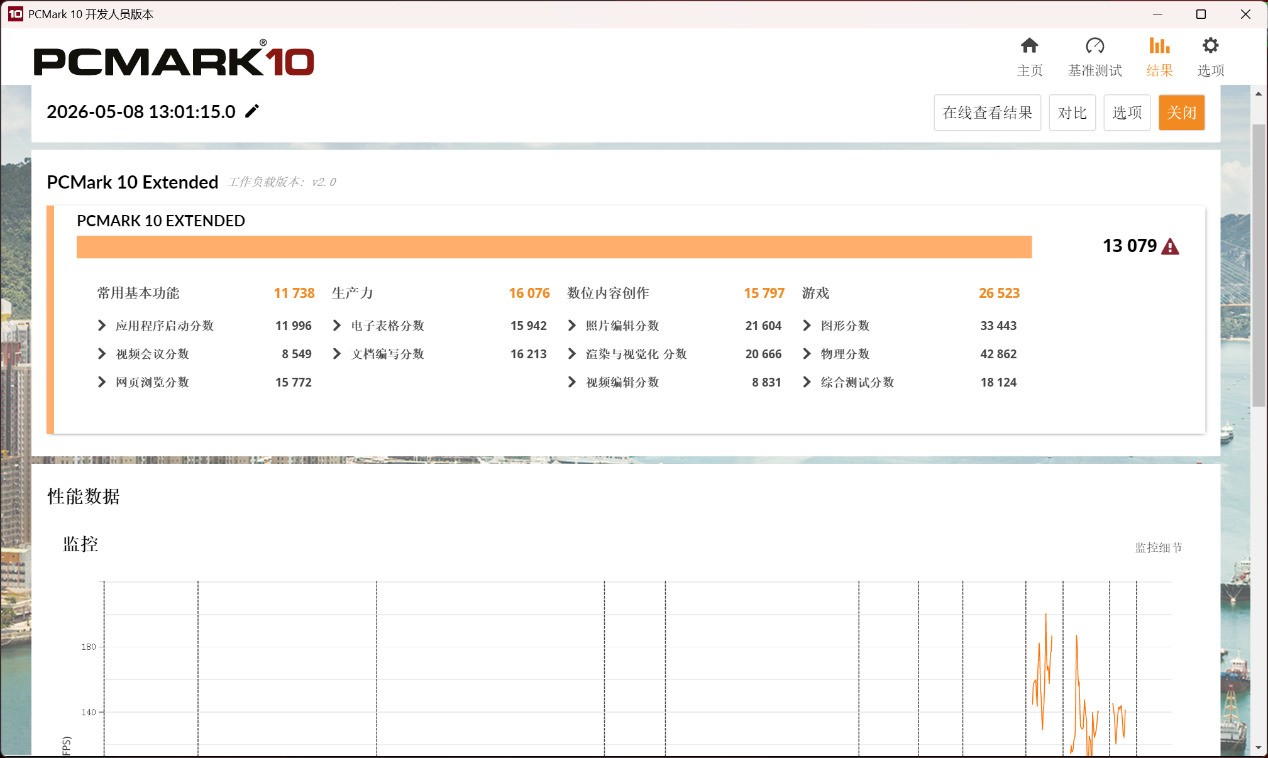Click the scrollbar down arrow
Screen dimensions: 1268x758
tap(1259, 747)
